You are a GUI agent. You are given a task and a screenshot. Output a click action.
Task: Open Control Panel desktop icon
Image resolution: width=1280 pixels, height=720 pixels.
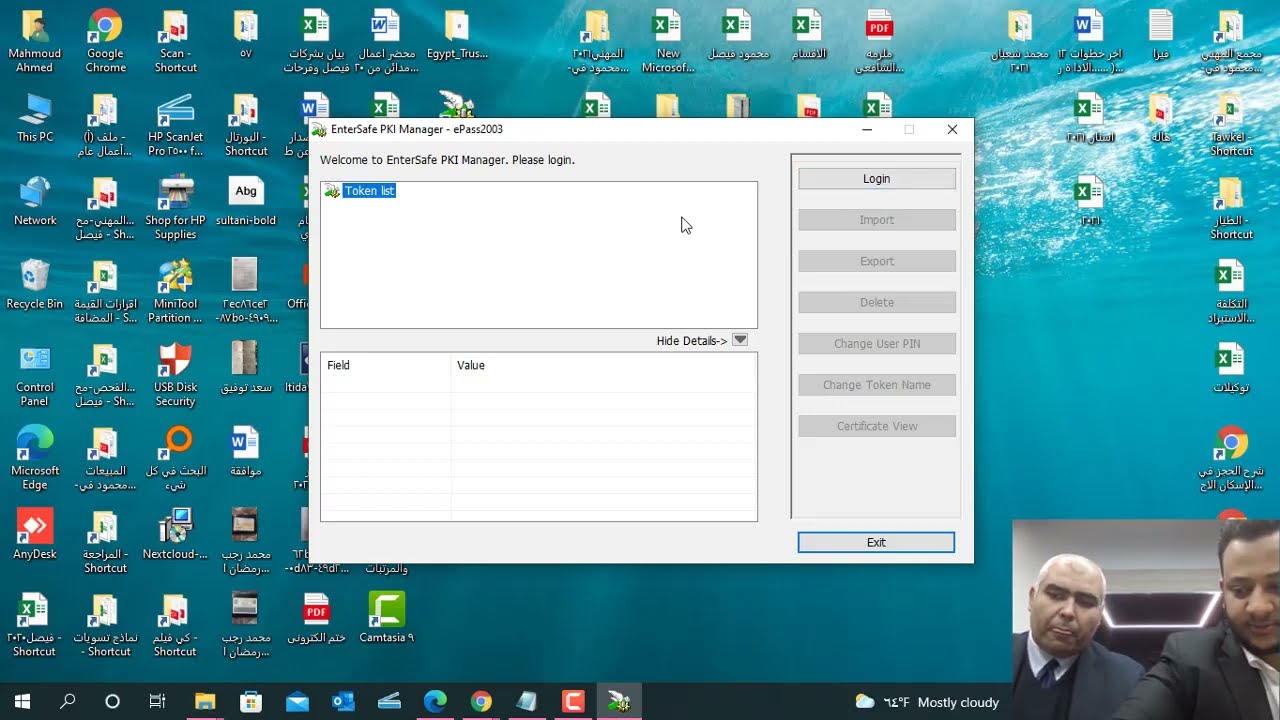pos(35,375)
